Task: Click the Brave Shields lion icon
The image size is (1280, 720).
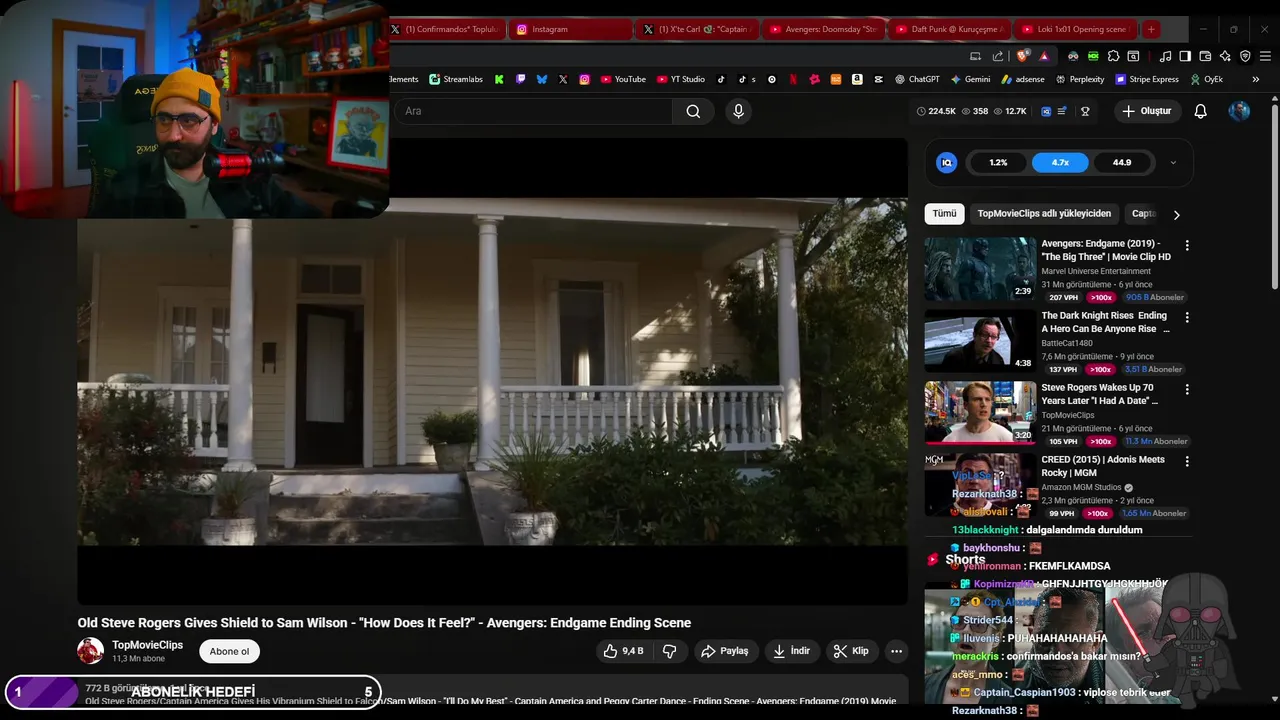Action: tap(1021, 56)
